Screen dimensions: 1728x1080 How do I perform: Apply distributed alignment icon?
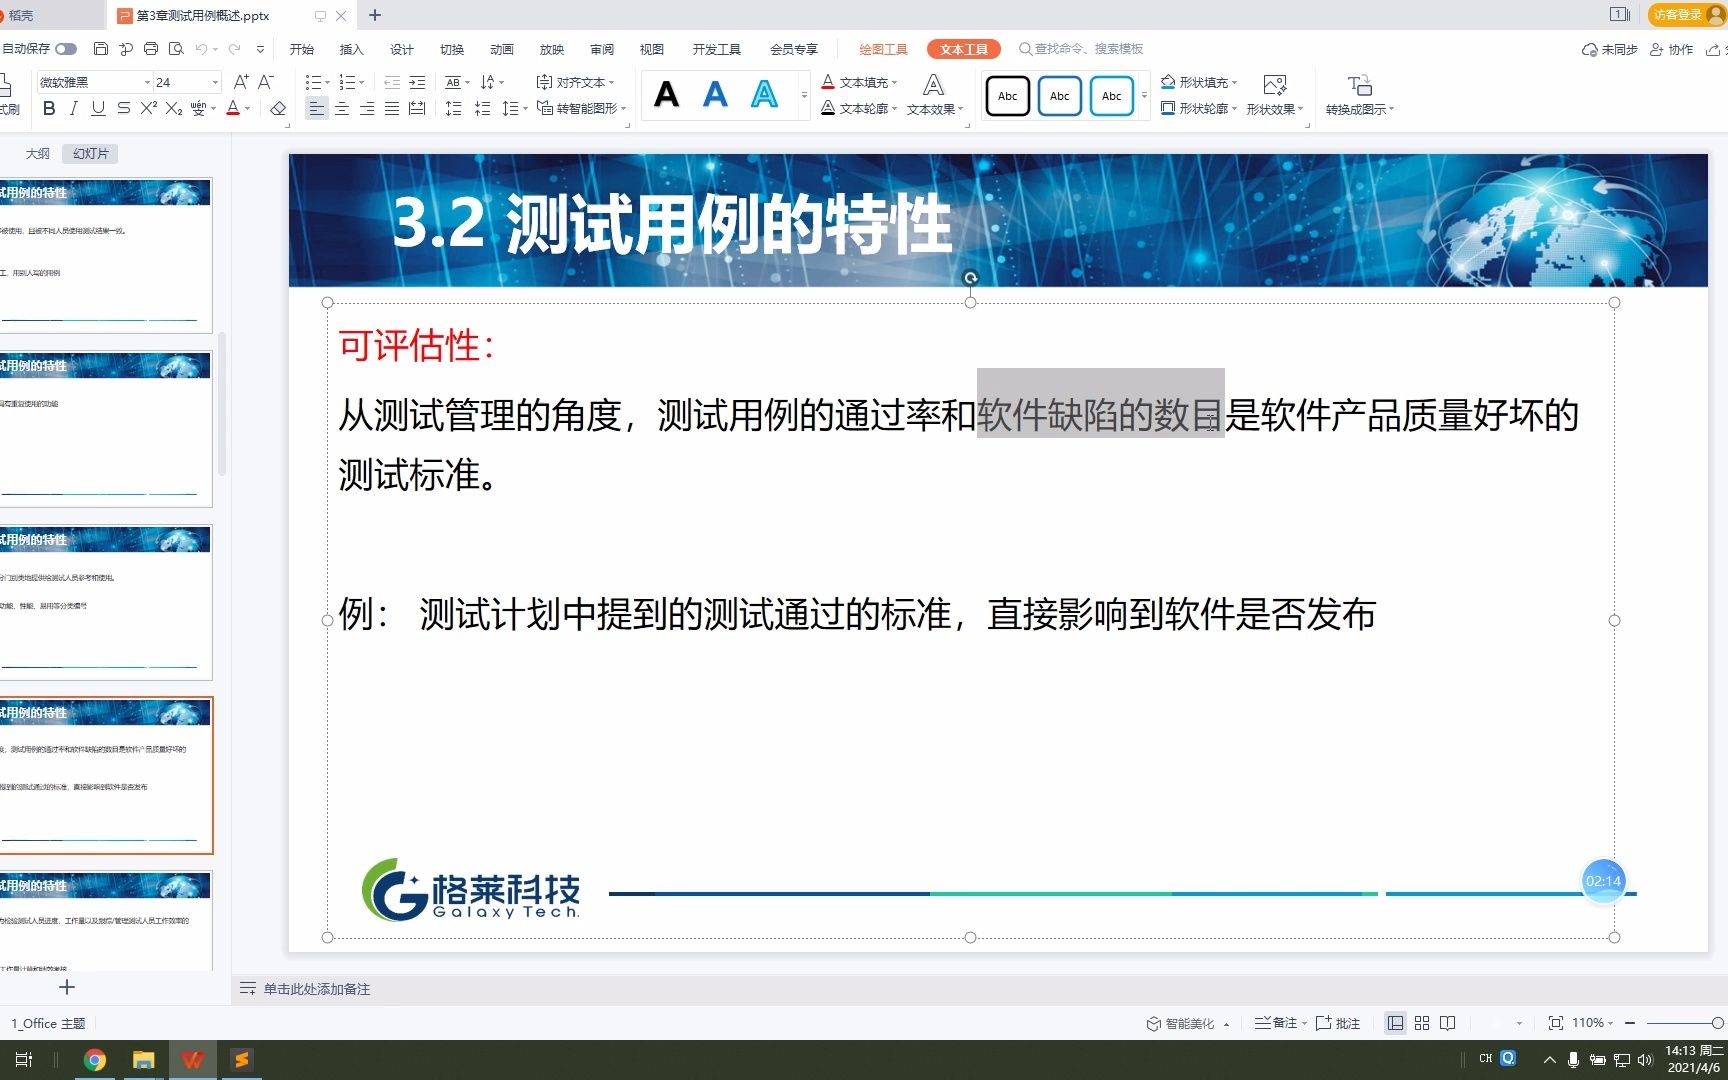(417, 108)
